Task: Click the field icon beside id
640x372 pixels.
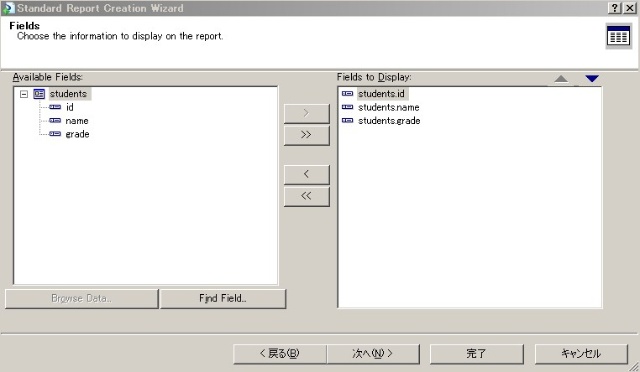Action: [x=55, y=107]
